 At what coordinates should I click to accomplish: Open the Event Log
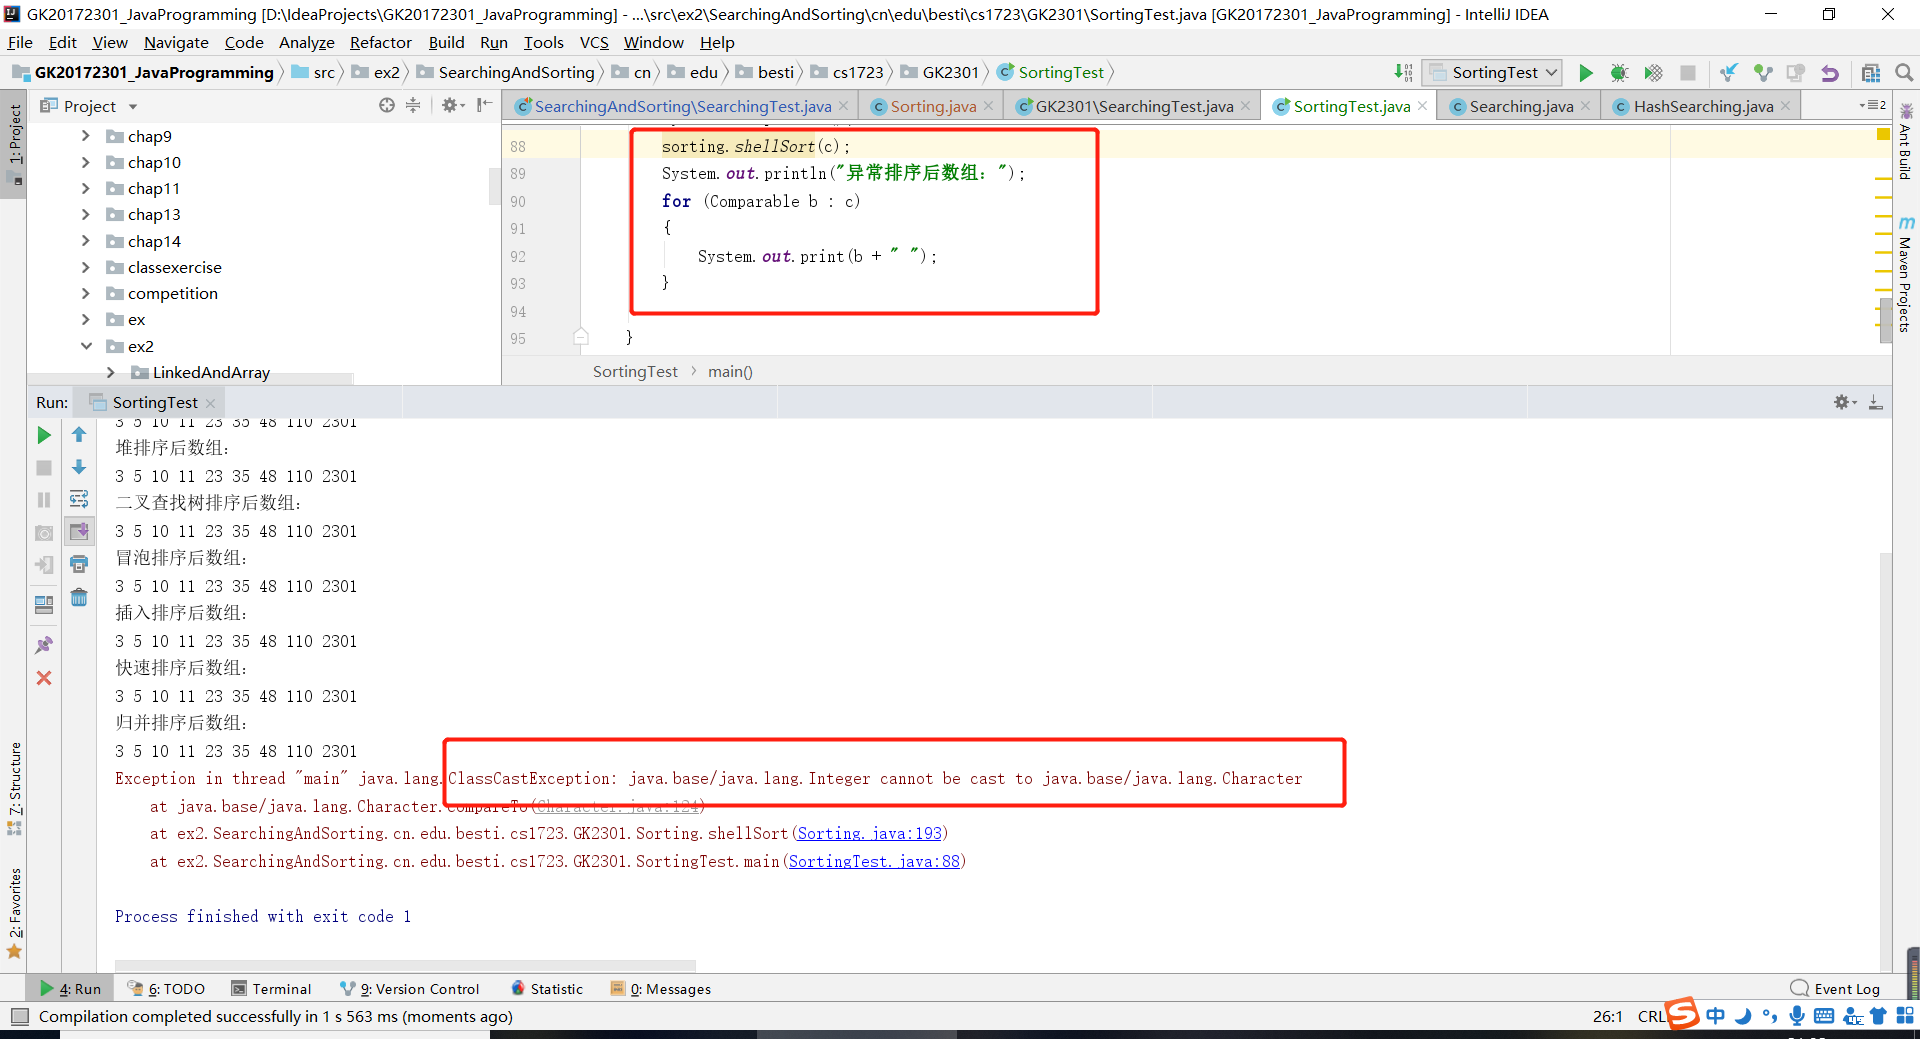tap(1836, 988)
